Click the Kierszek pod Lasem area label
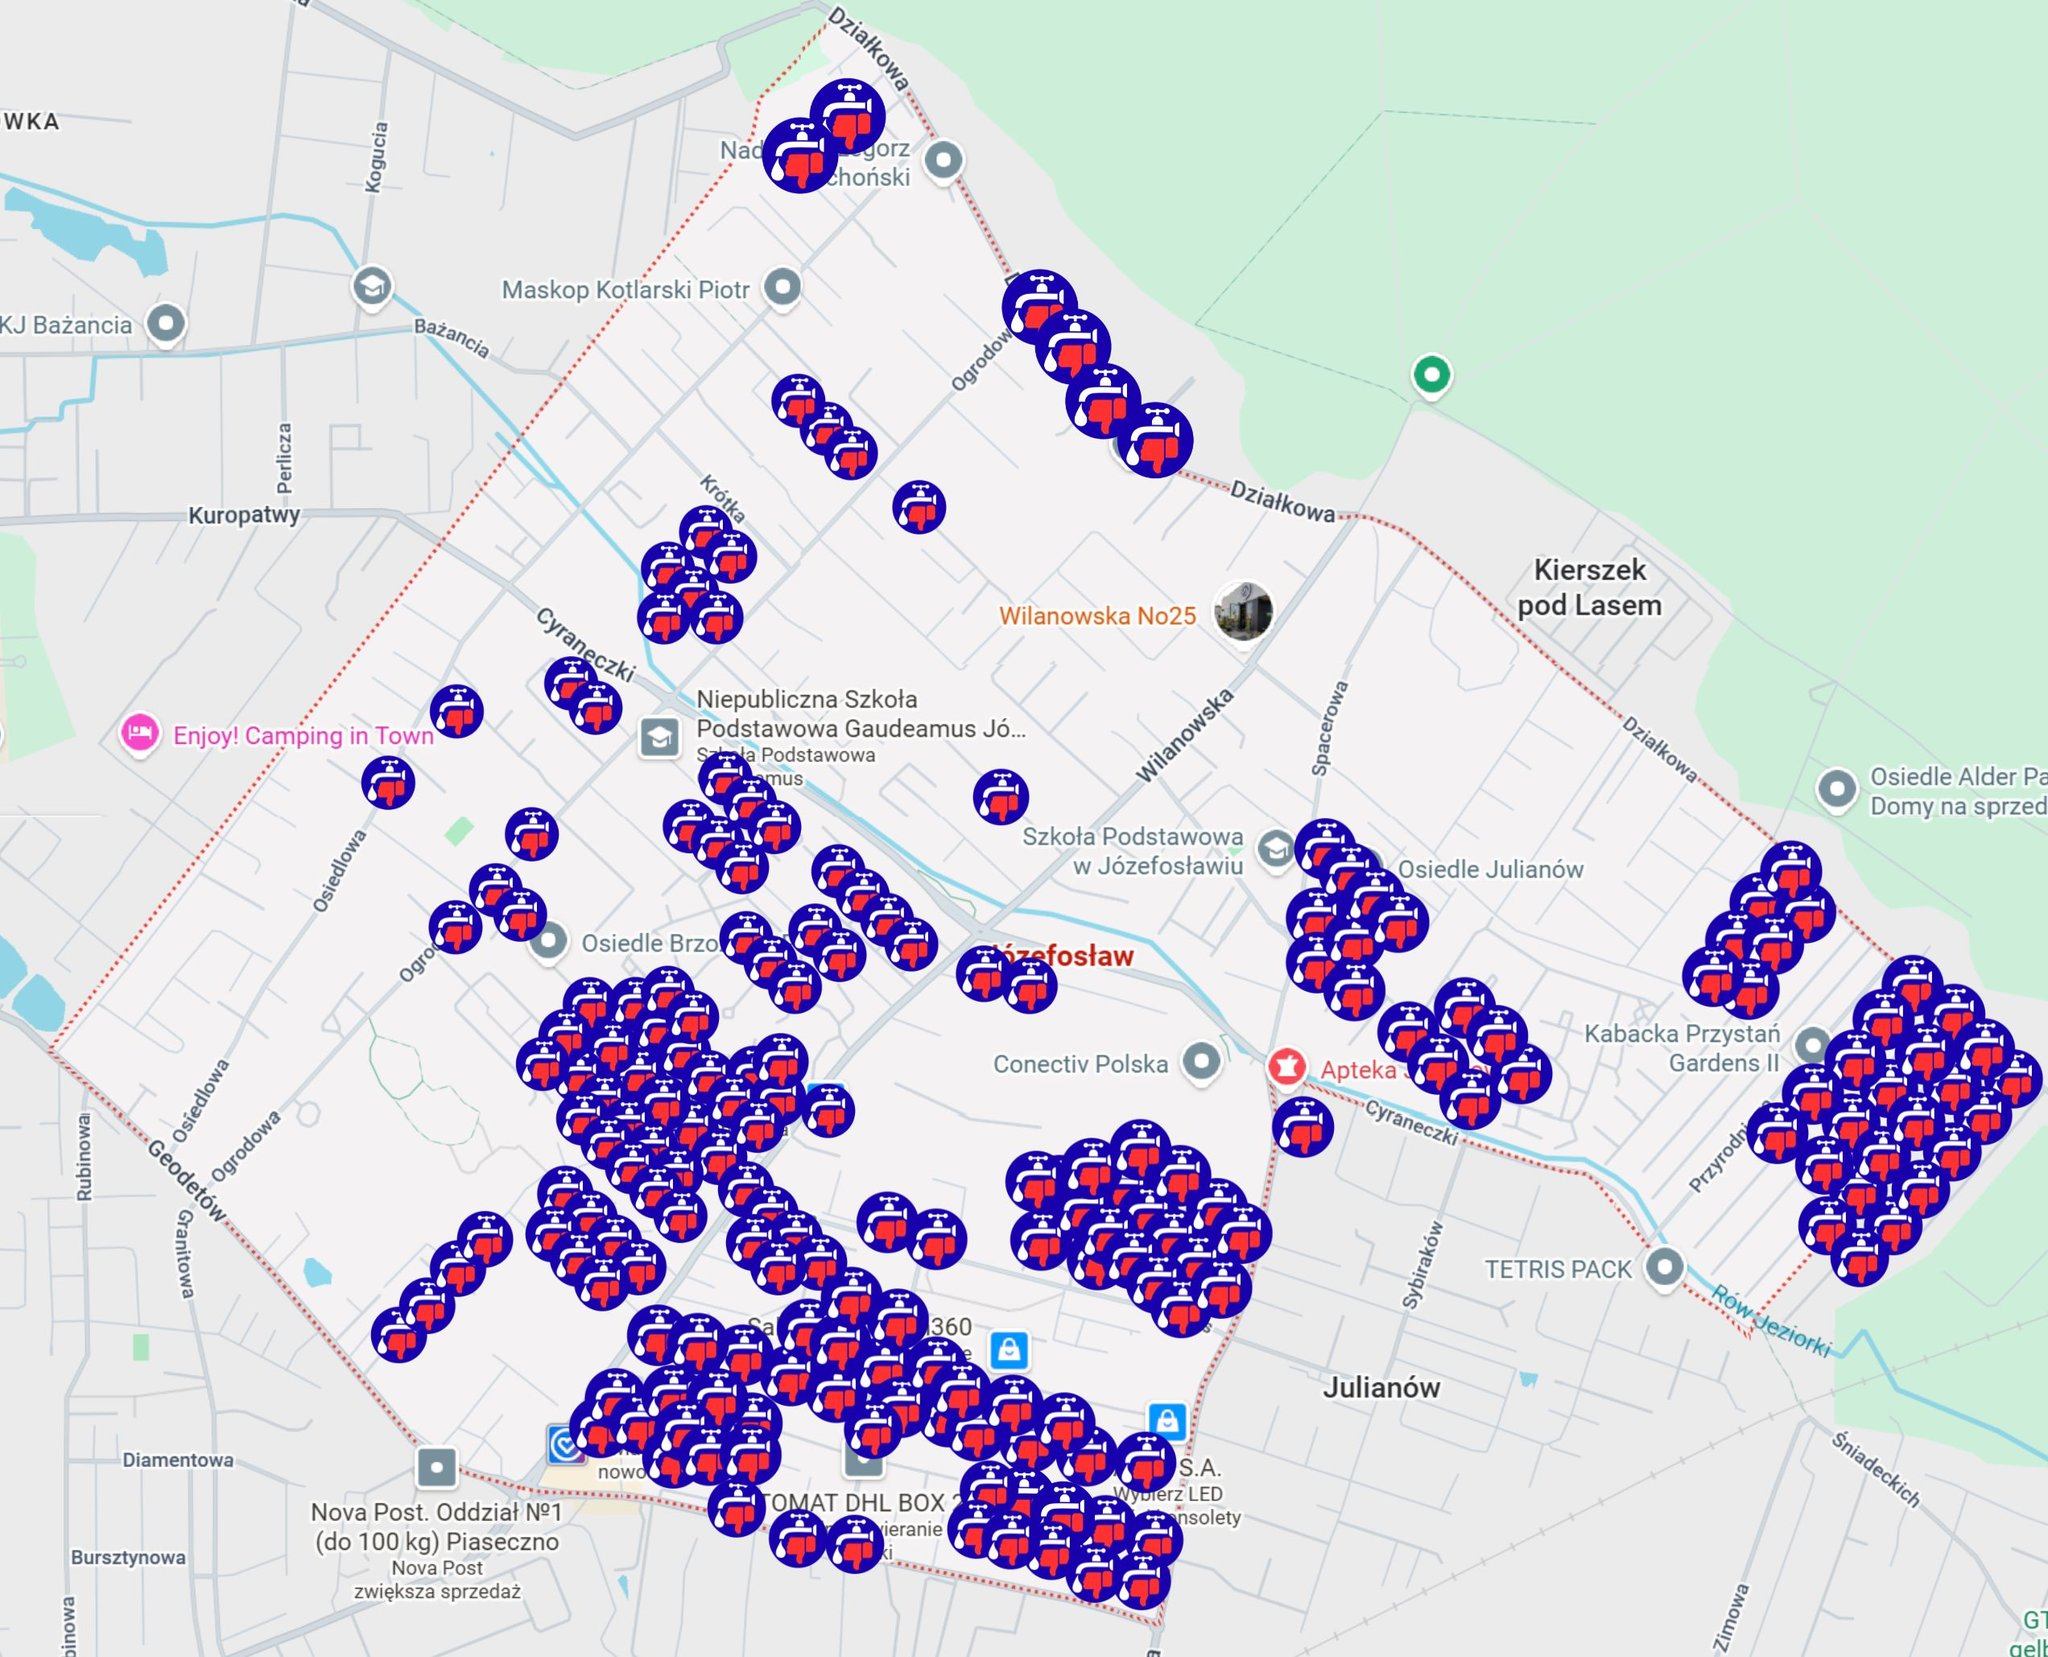This screenshot has width=2048, height=1657. point(1589,587)
